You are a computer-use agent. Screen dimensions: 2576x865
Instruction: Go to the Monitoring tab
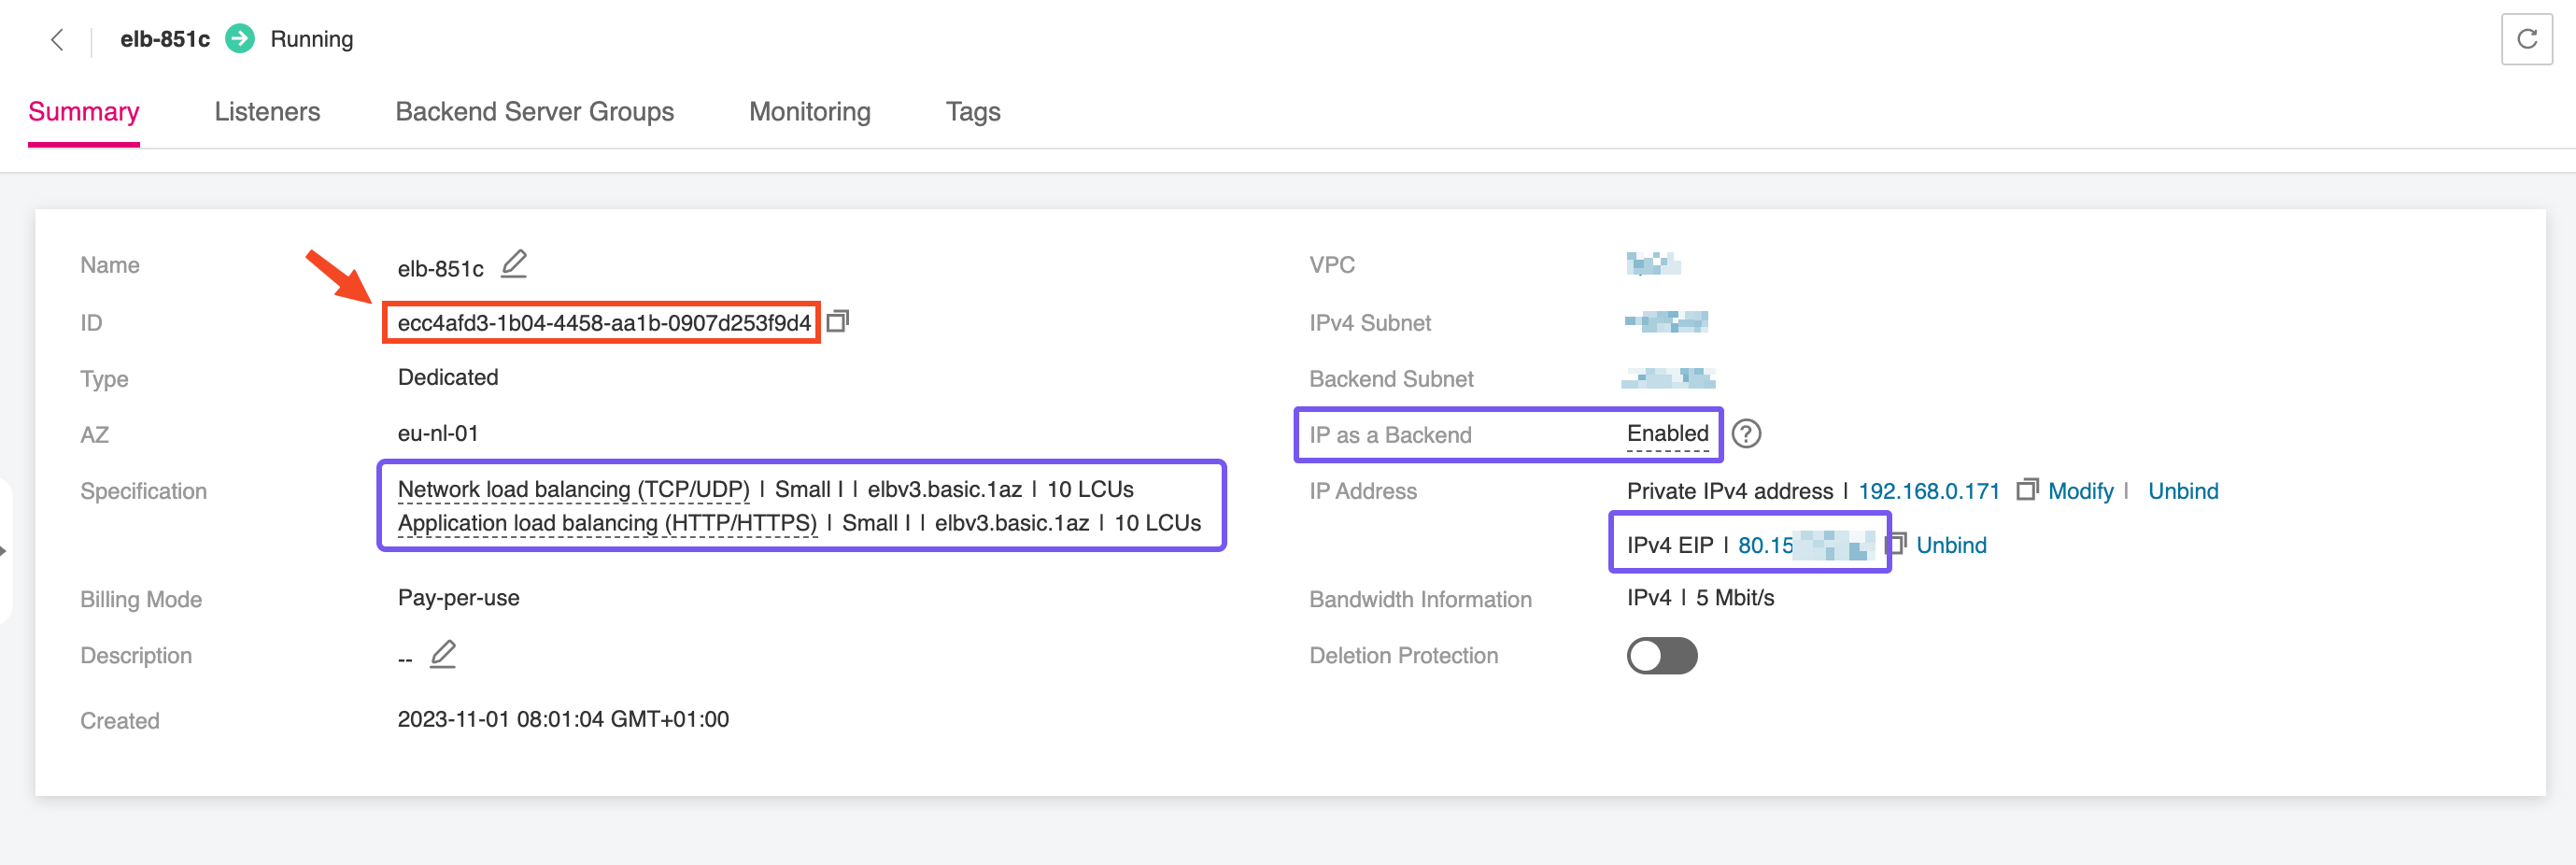[x=809, y=112]
